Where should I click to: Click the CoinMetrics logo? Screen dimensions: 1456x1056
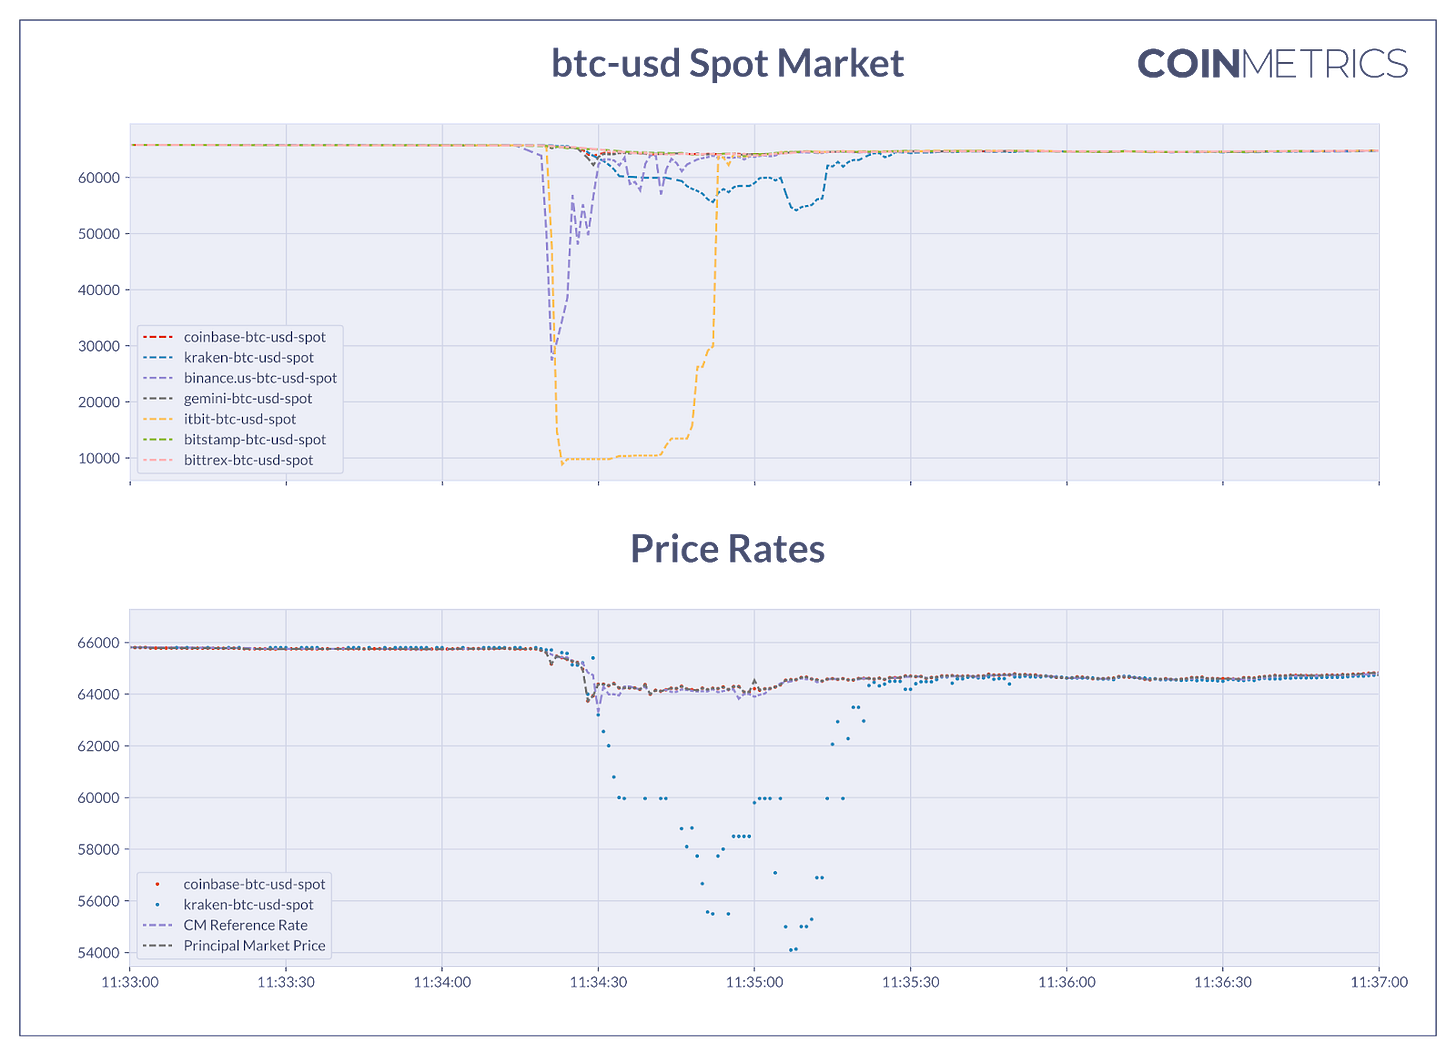(1272, 64)
